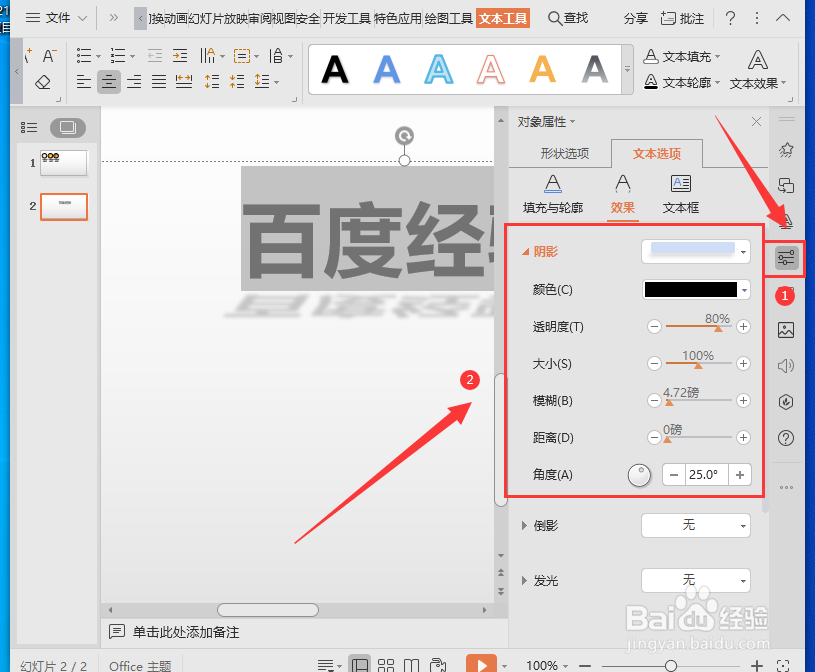Open 文本填充 text fill dropdown
815x672 pixels.
(682, 56)
